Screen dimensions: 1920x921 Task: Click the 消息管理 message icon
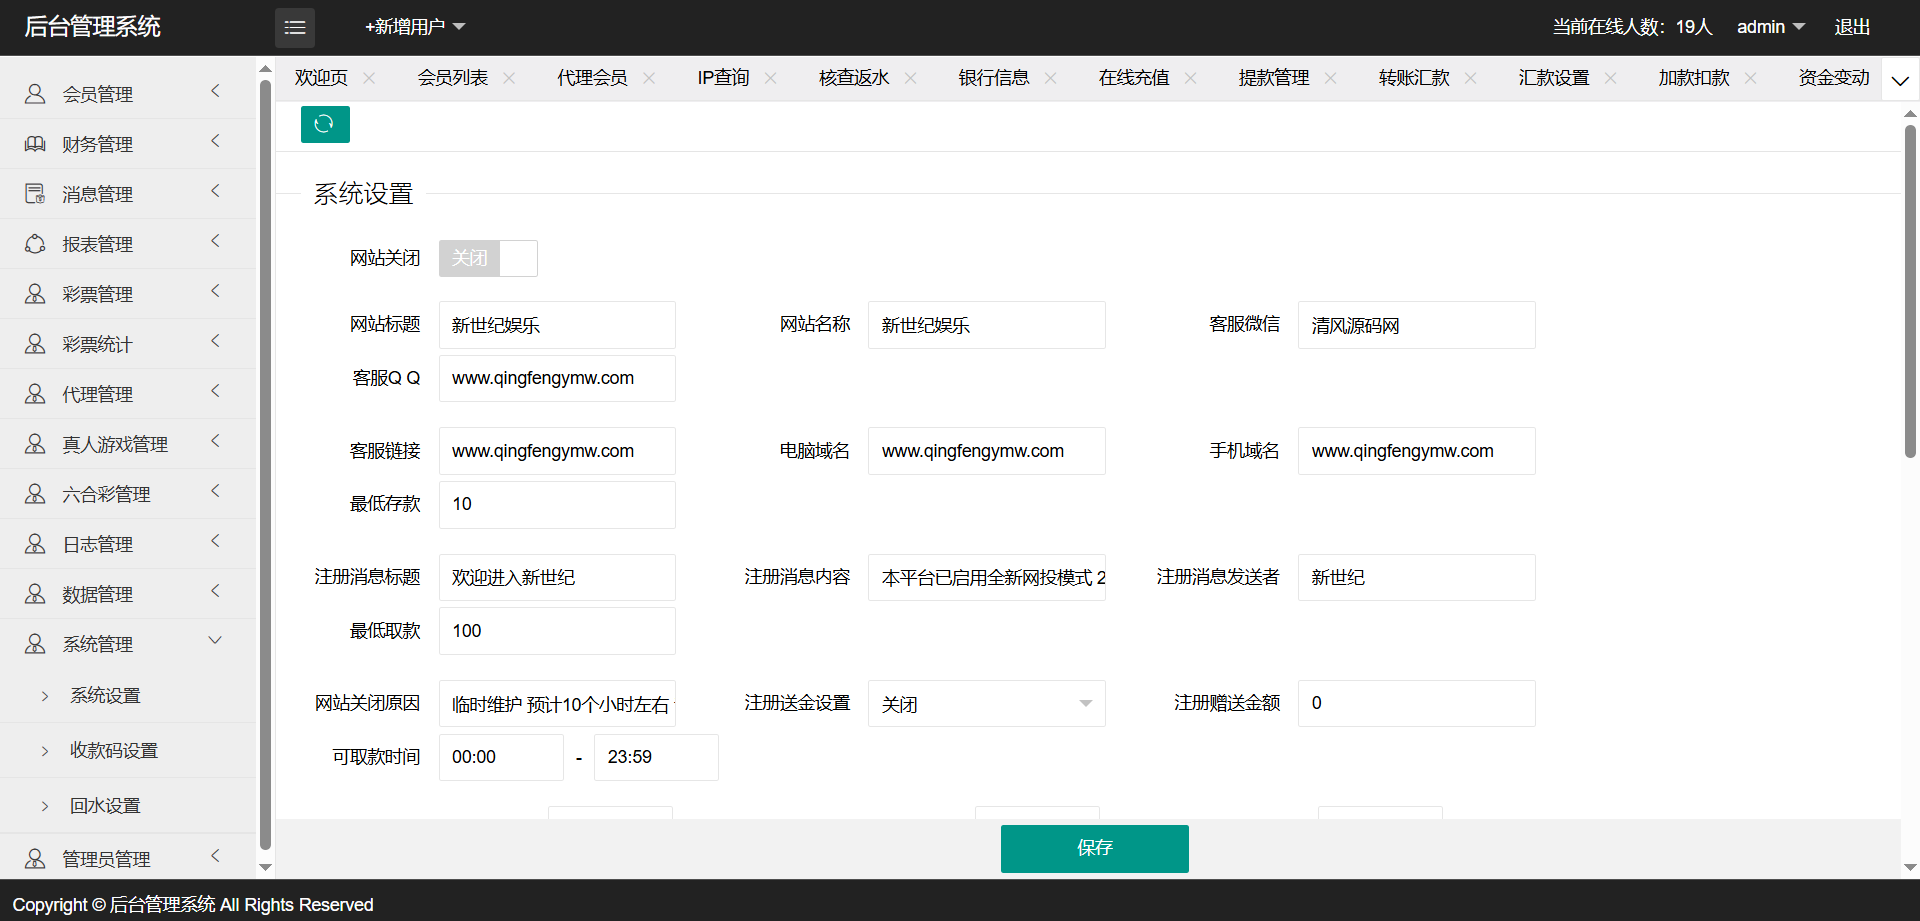coord(35,194)
